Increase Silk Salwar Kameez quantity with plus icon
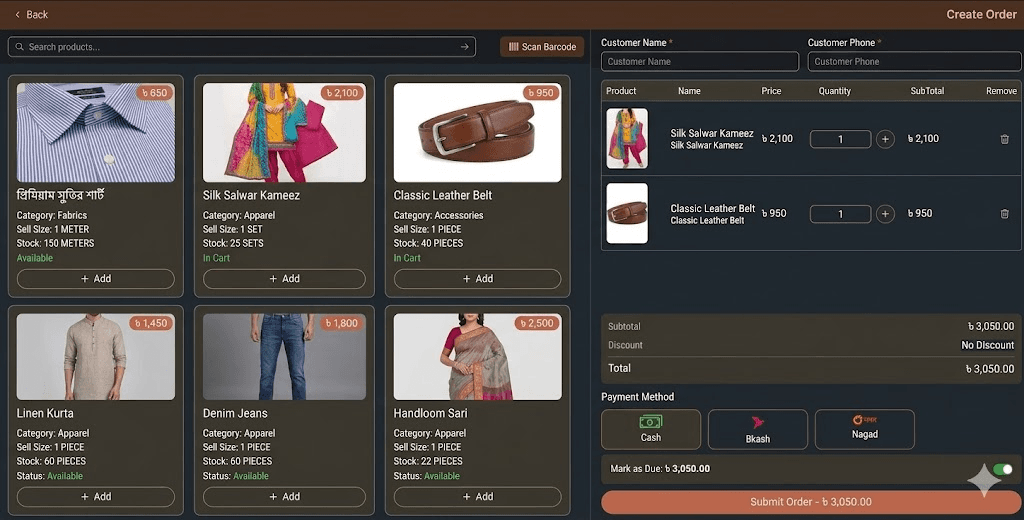 (885, 139)
